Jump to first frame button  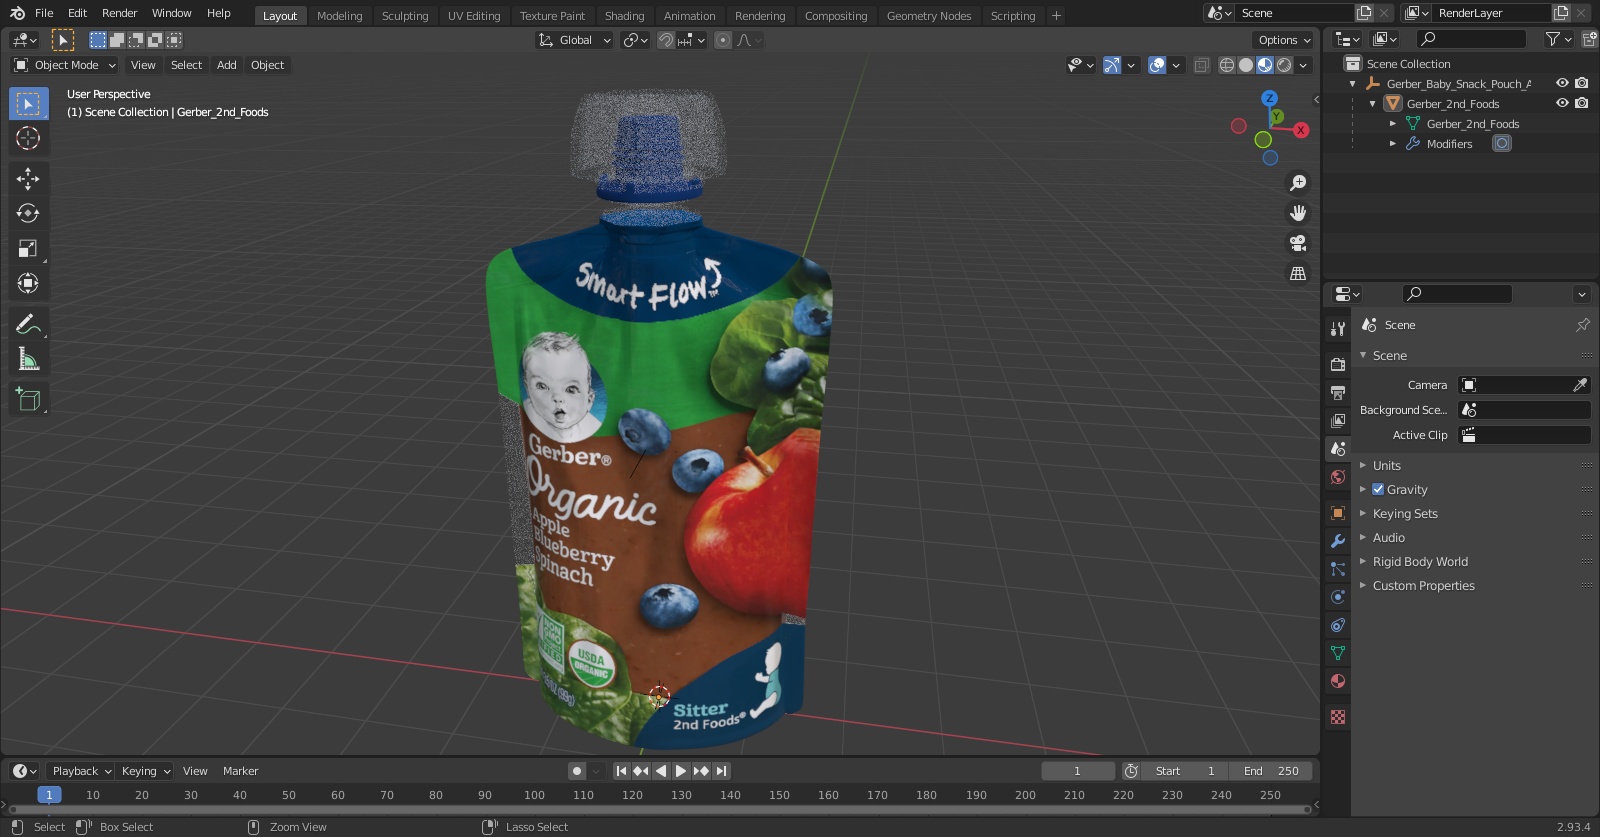pos(621,771)
